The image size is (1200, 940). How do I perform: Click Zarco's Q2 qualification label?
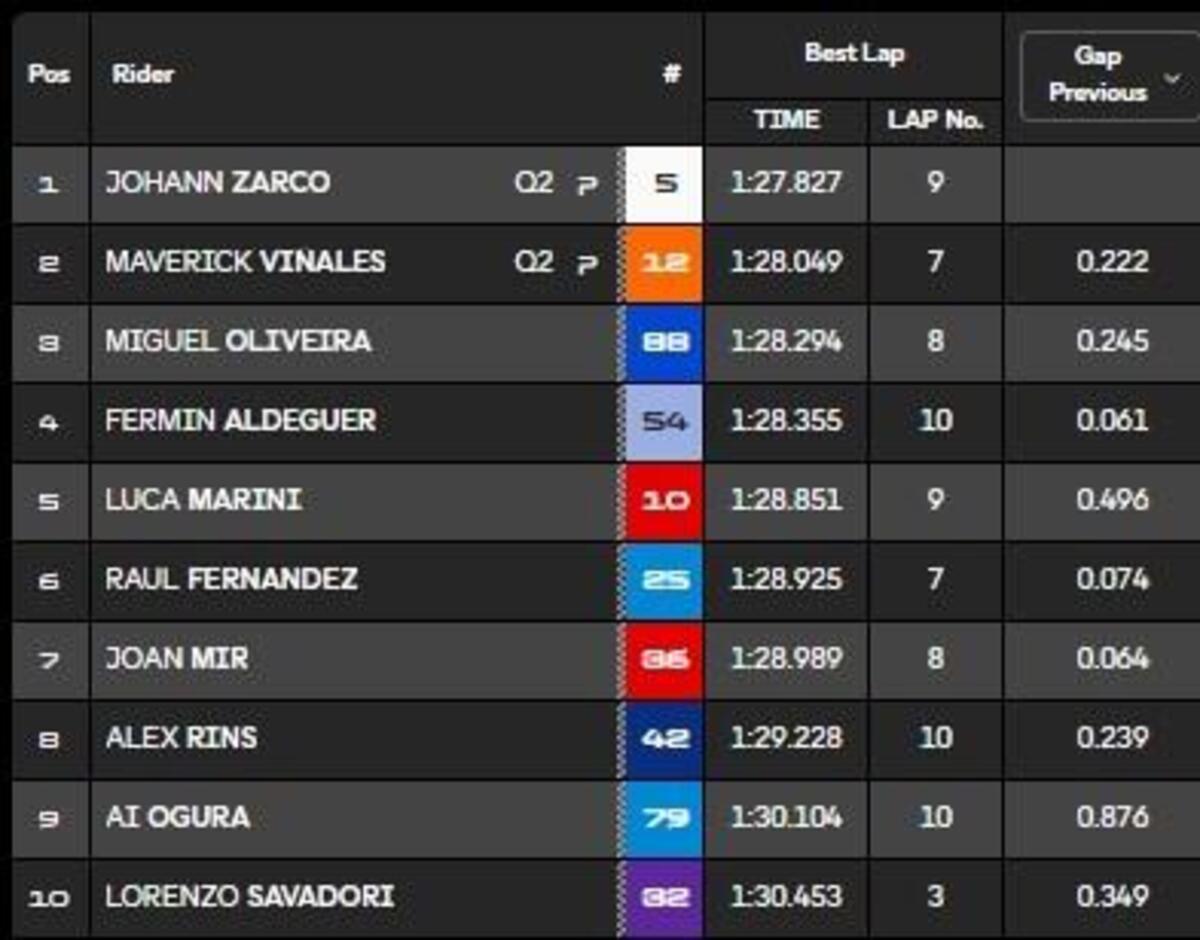[533, 183]
